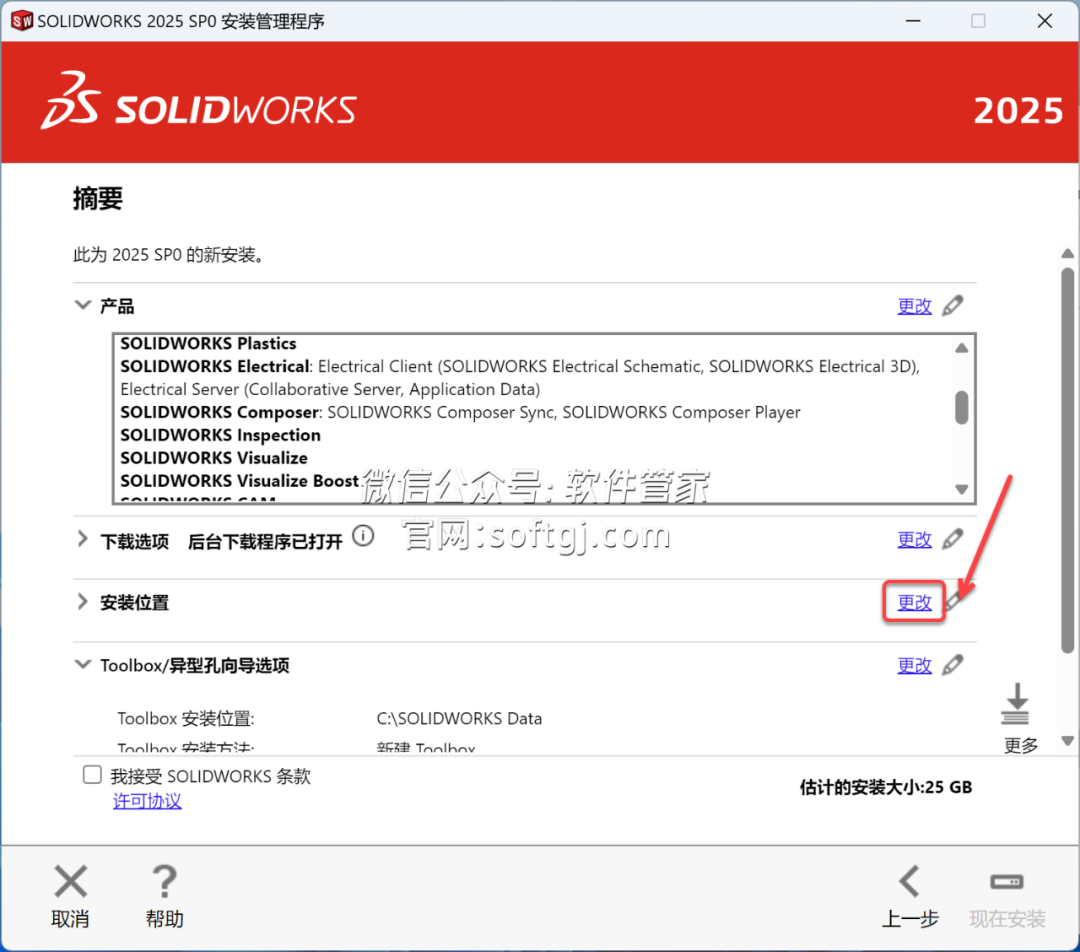Click 此为 2025 SP0 的新安装 text
The height and width of the screenshot is (952, 1080).
click(x=168, y=255)
